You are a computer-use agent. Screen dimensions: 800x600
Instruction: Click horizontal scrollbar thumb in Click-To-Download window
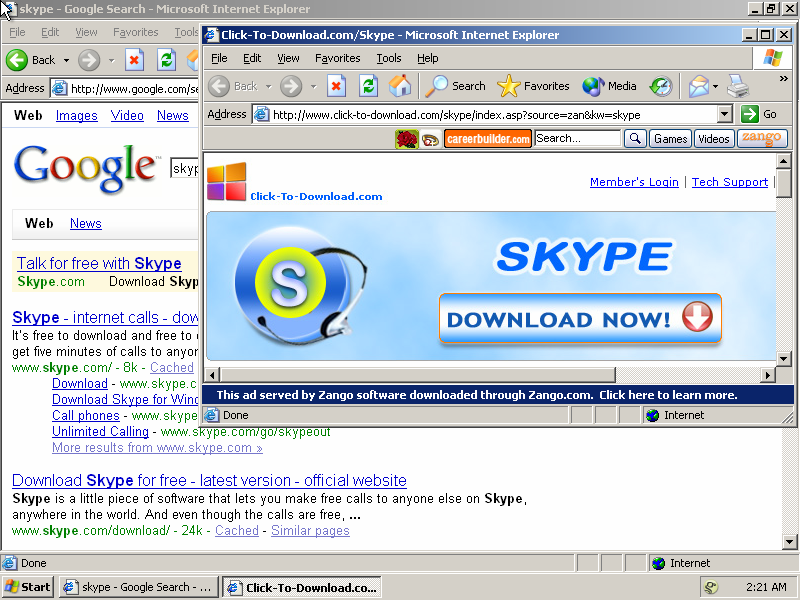pos(417,375)
